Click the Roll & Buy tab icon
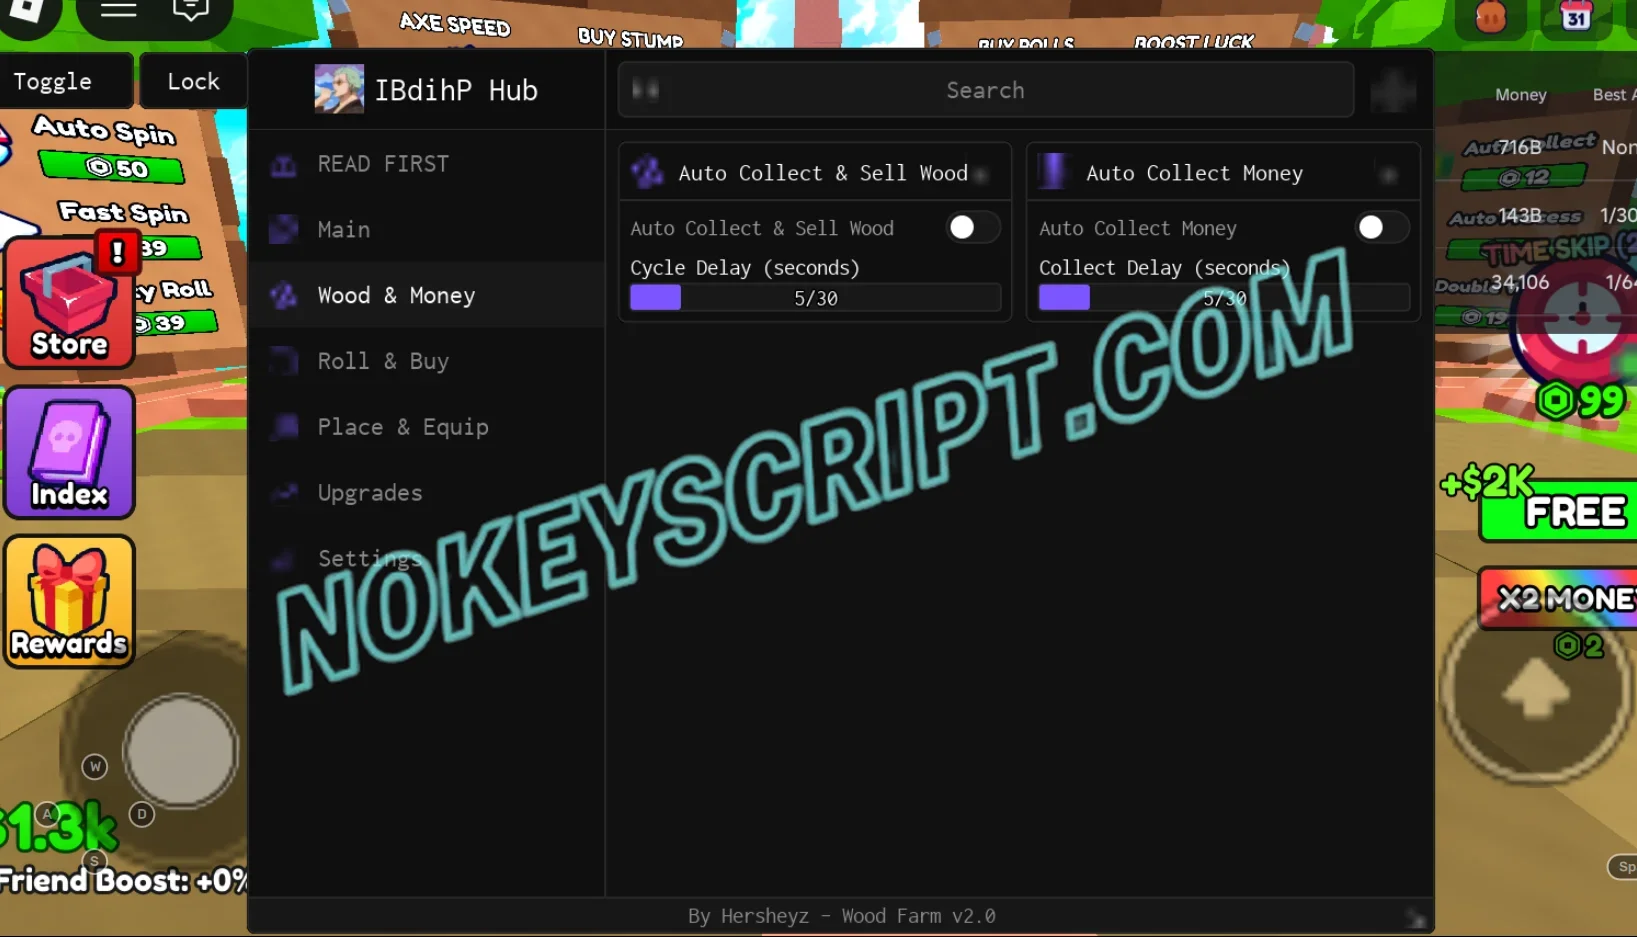Image resolution: width=1637 pixels, height=937 pixels. point(284,361)
